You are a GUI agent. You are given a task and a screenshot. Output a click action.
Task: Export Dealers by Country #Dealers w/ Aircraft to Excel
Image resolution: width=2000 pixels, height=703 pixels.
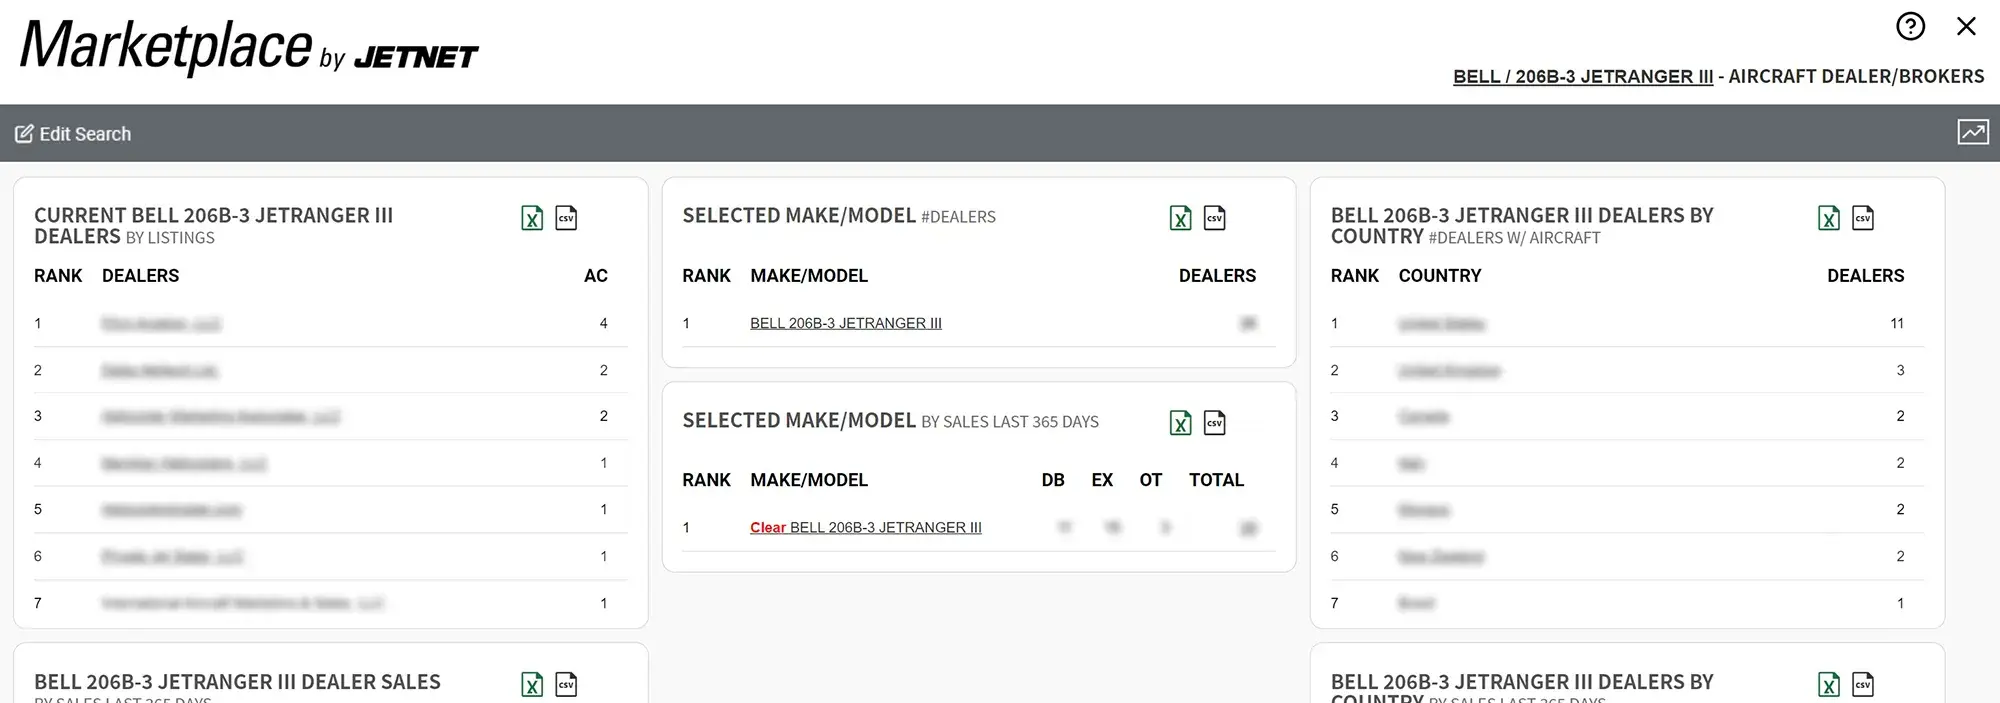[x=1828, y=218]
